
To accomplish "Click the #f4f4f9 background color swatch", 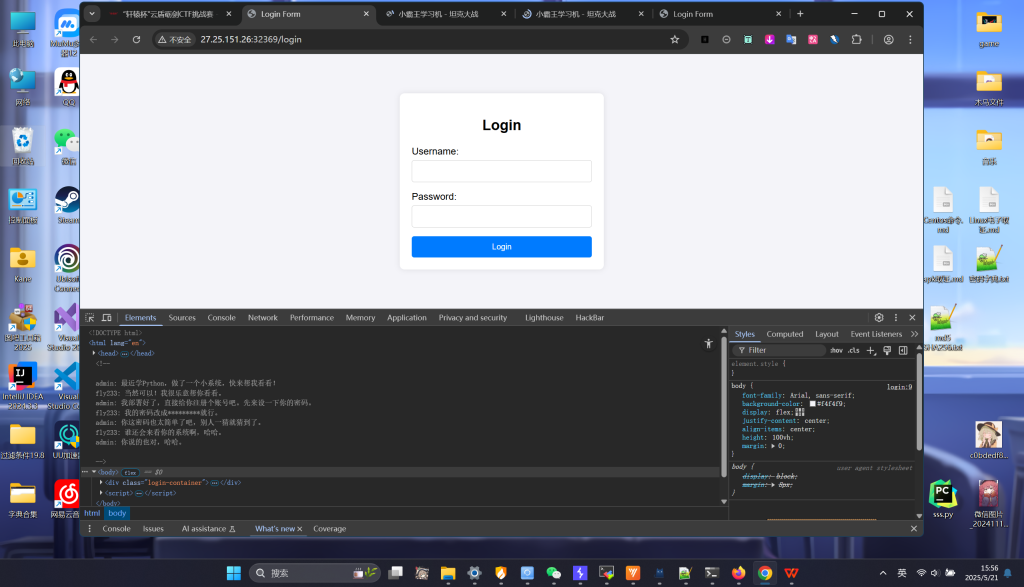I will [x=812, y=404].
